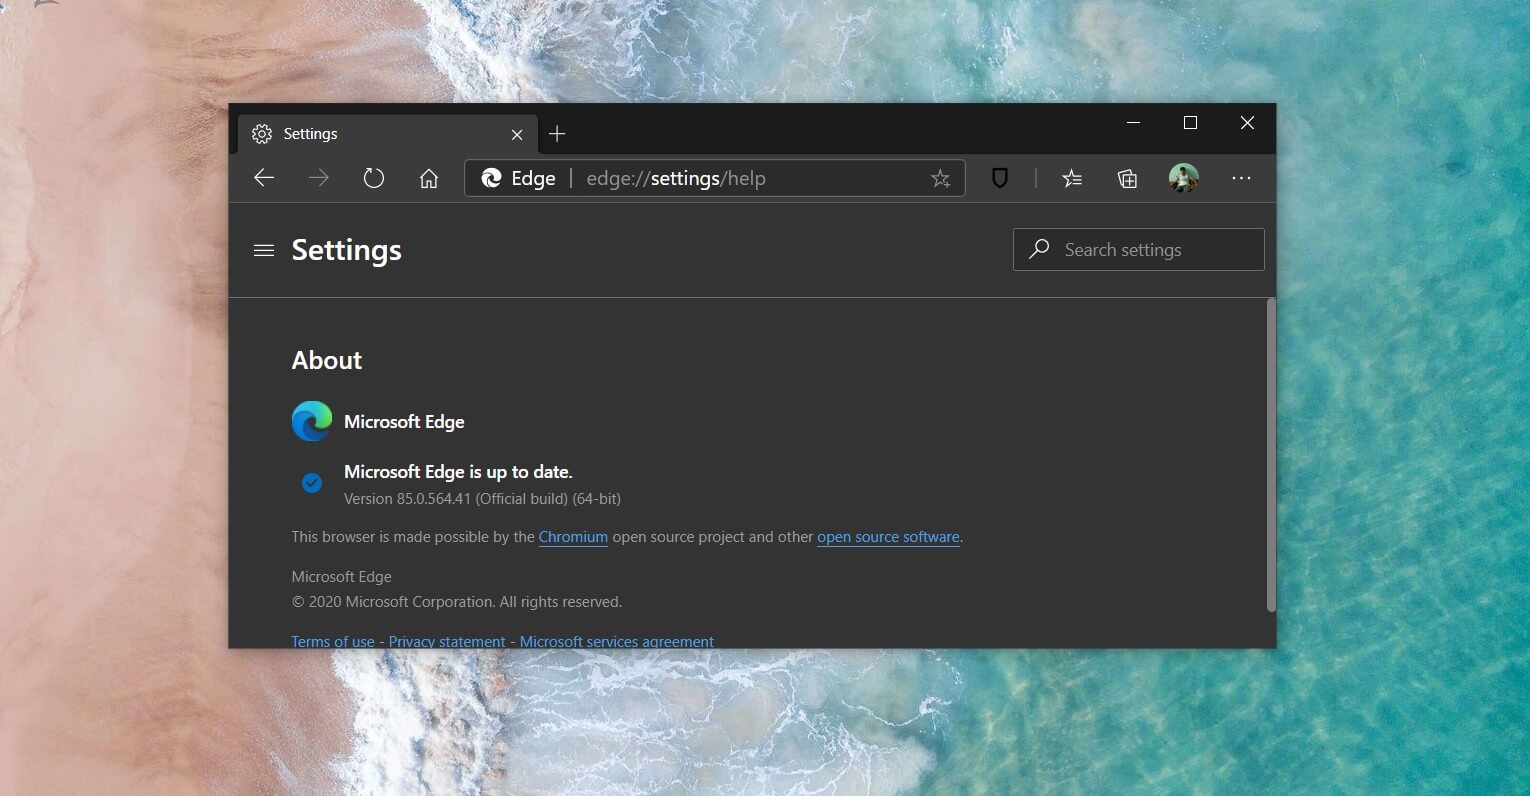Open settings navigation hamburger menu
This screenshot has width=1530, height=796.
click(264, 250)
